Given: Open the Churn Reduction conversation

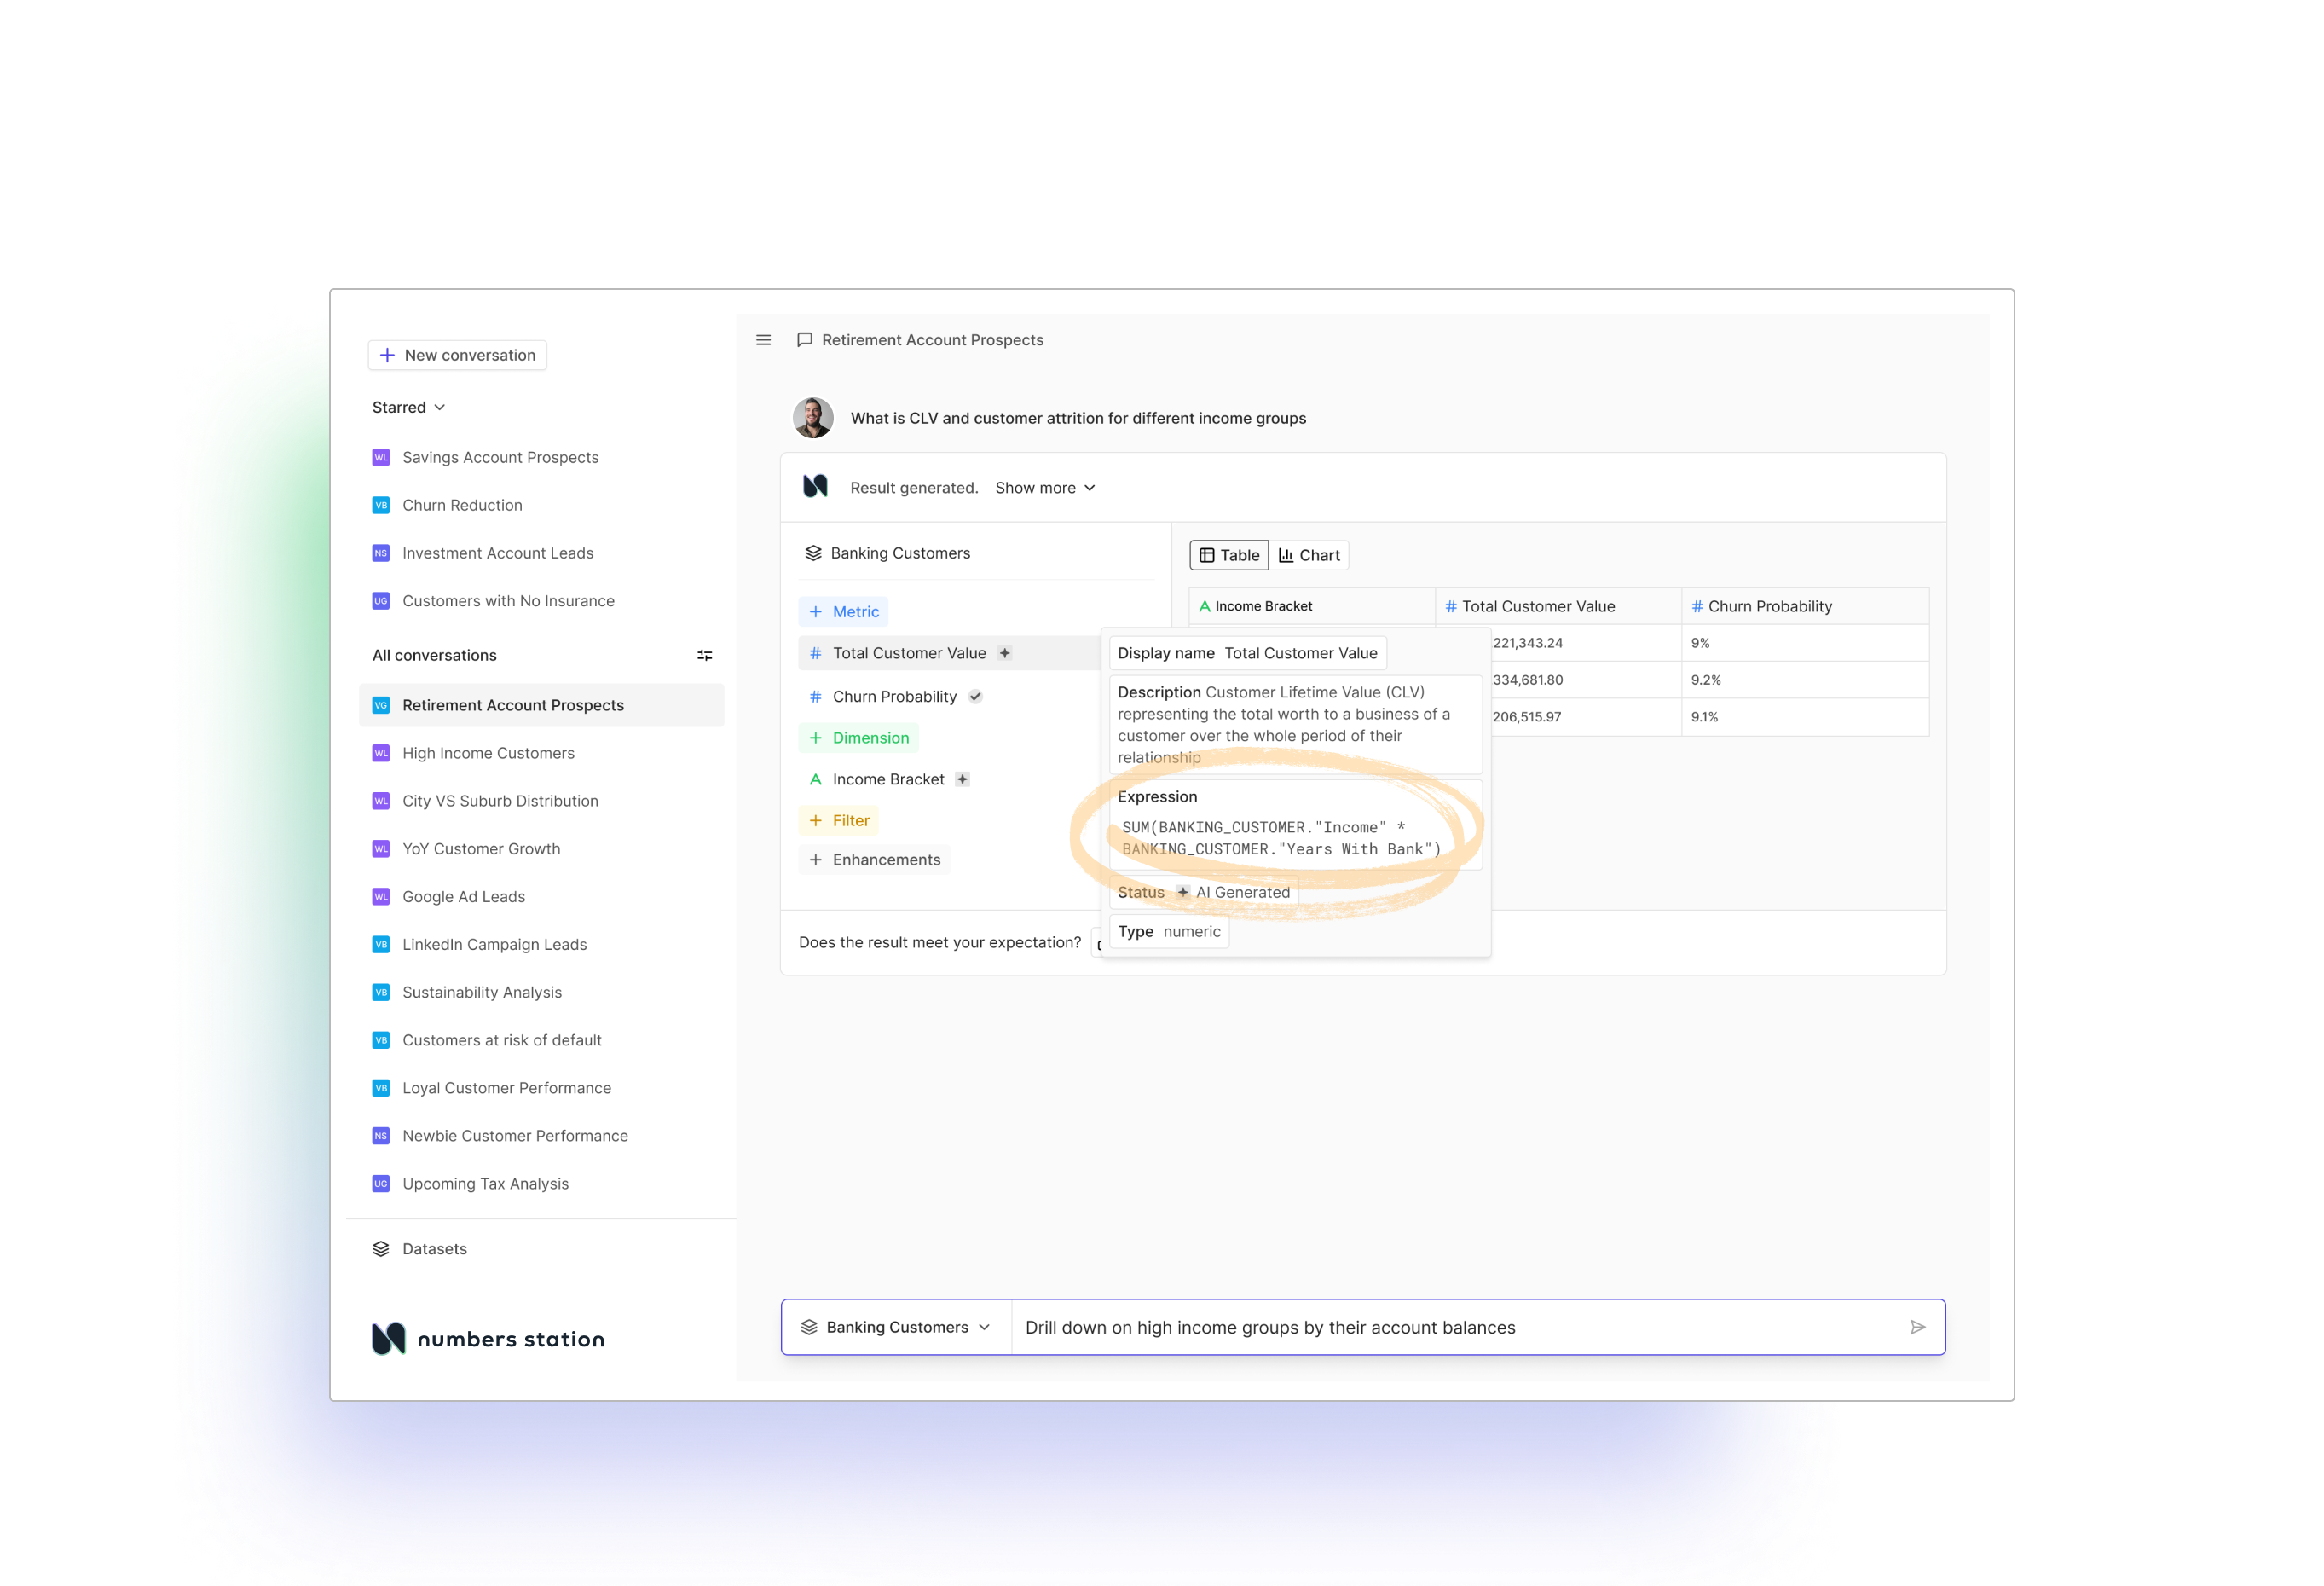Looking at the screenshot, I should [x=462, y=505].
